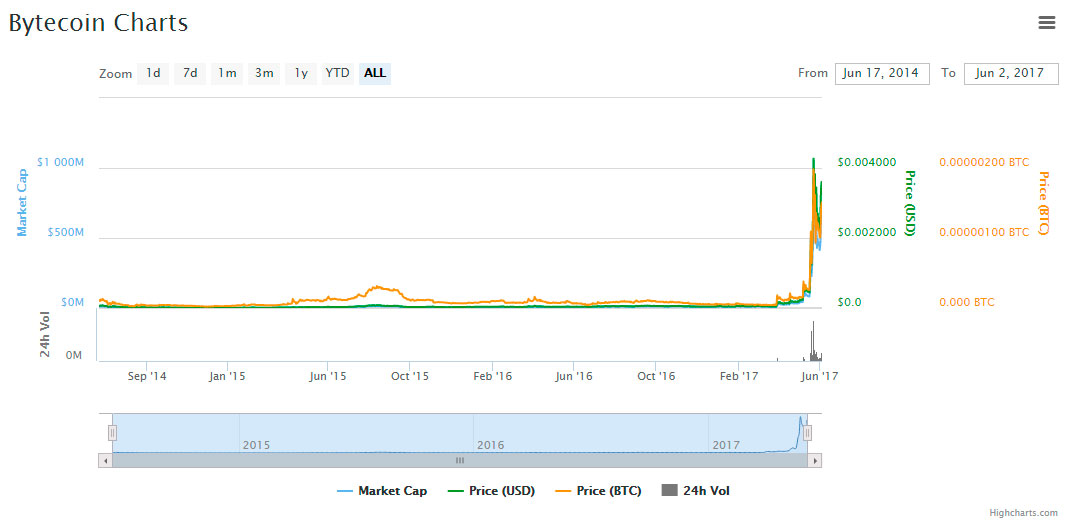Click the $0.002000 price label
This screenshot has width=1070, height=526.
pyautogui.click(x=866, y=232)
